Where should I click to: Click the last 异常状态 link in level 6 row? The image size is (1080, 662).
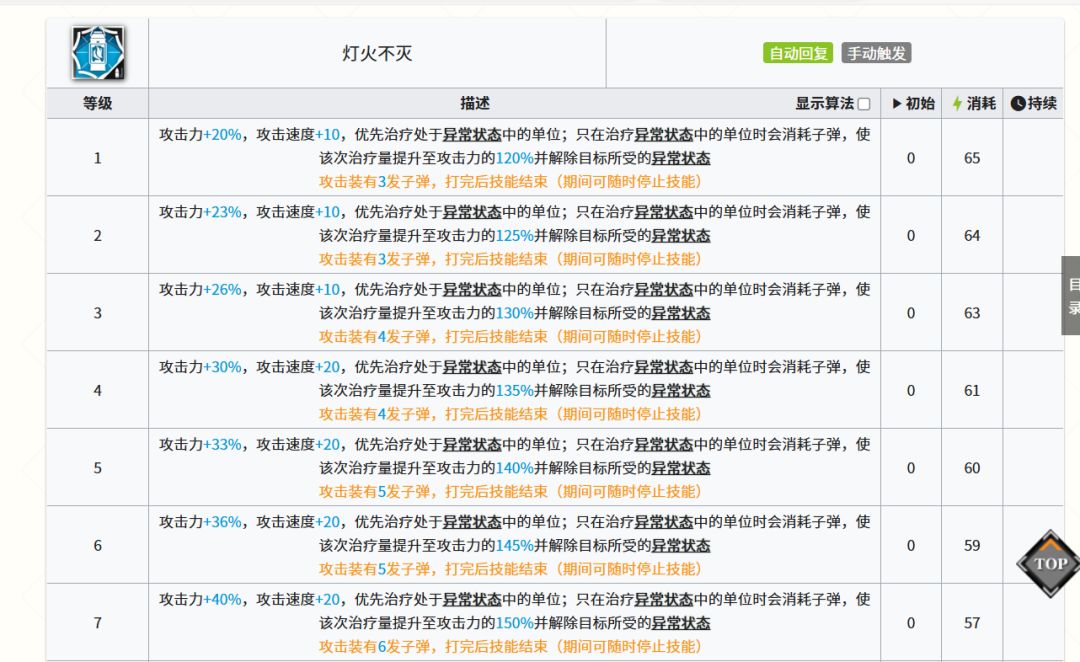[681, 546]
